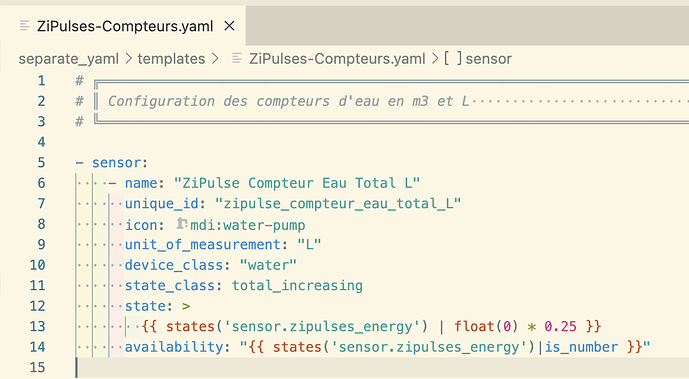
Task: Click the 0.25 multiplier value
Action: [x=560, y=326]
